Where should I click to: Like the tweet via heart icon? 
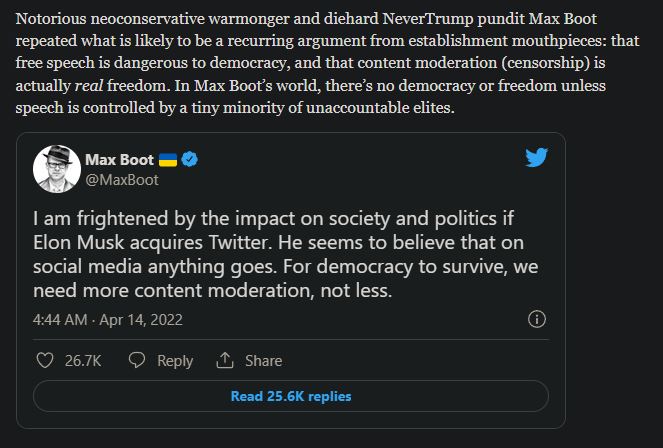pos(45,361)
